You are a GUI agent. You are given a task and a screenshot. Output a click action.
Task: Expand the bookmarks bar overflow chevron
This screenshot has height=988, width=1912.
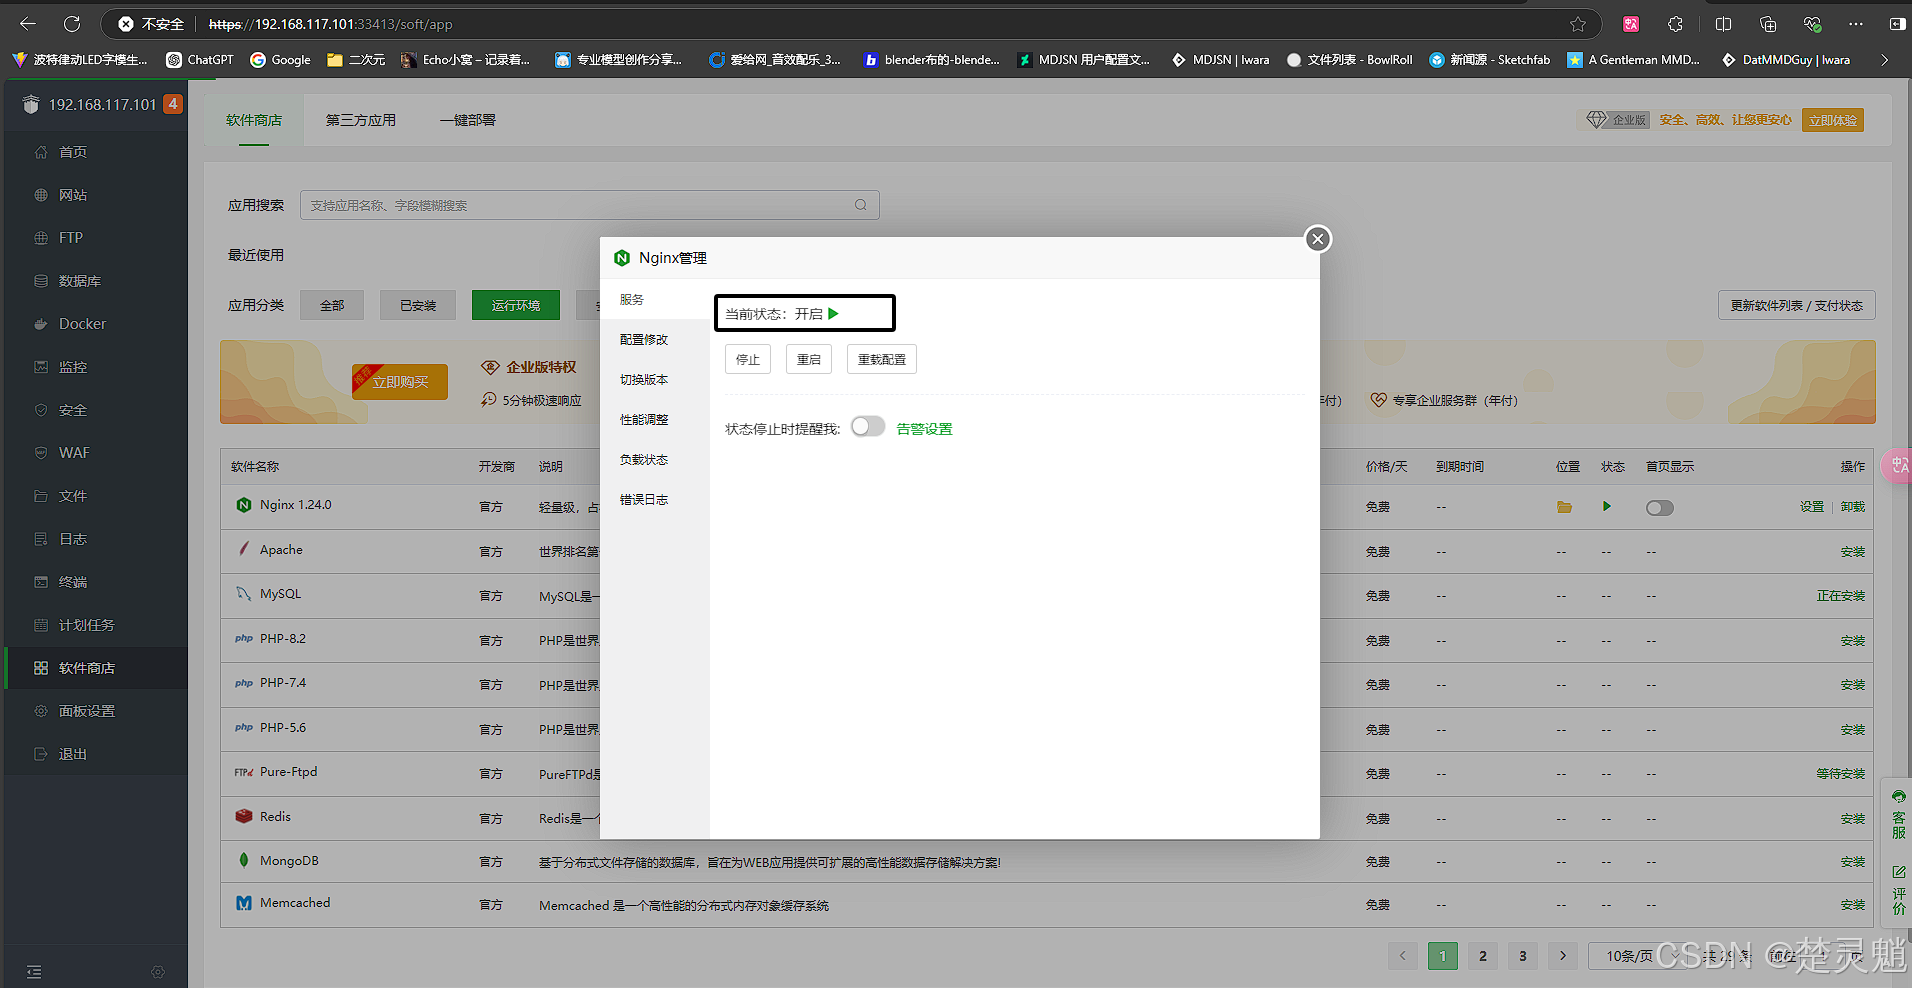click(1885, 60)
